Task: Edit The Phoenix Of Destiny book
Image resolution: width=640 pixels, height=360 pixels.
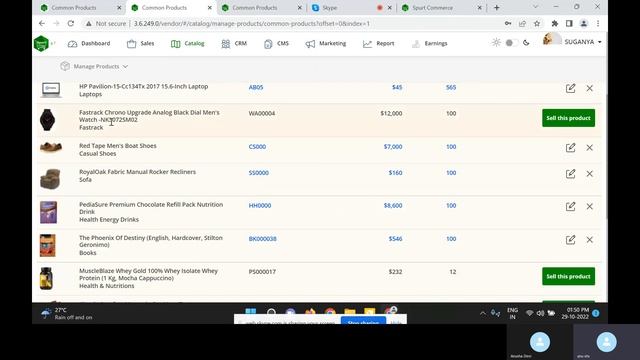Action: 570,240
